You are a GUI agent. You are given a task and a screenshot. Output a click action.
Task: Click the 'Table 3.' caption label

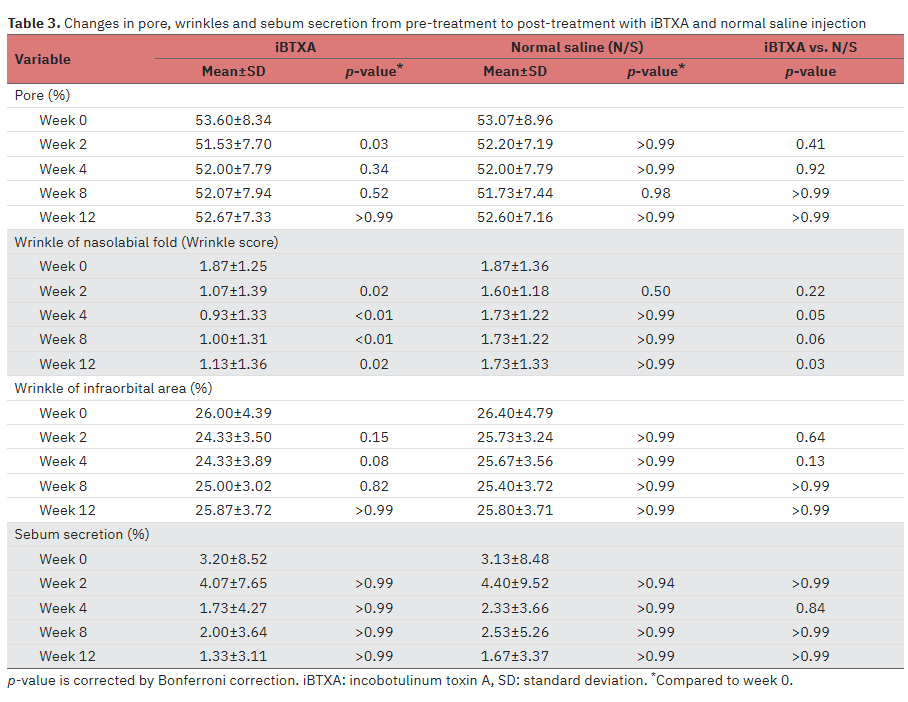[34, 23]
